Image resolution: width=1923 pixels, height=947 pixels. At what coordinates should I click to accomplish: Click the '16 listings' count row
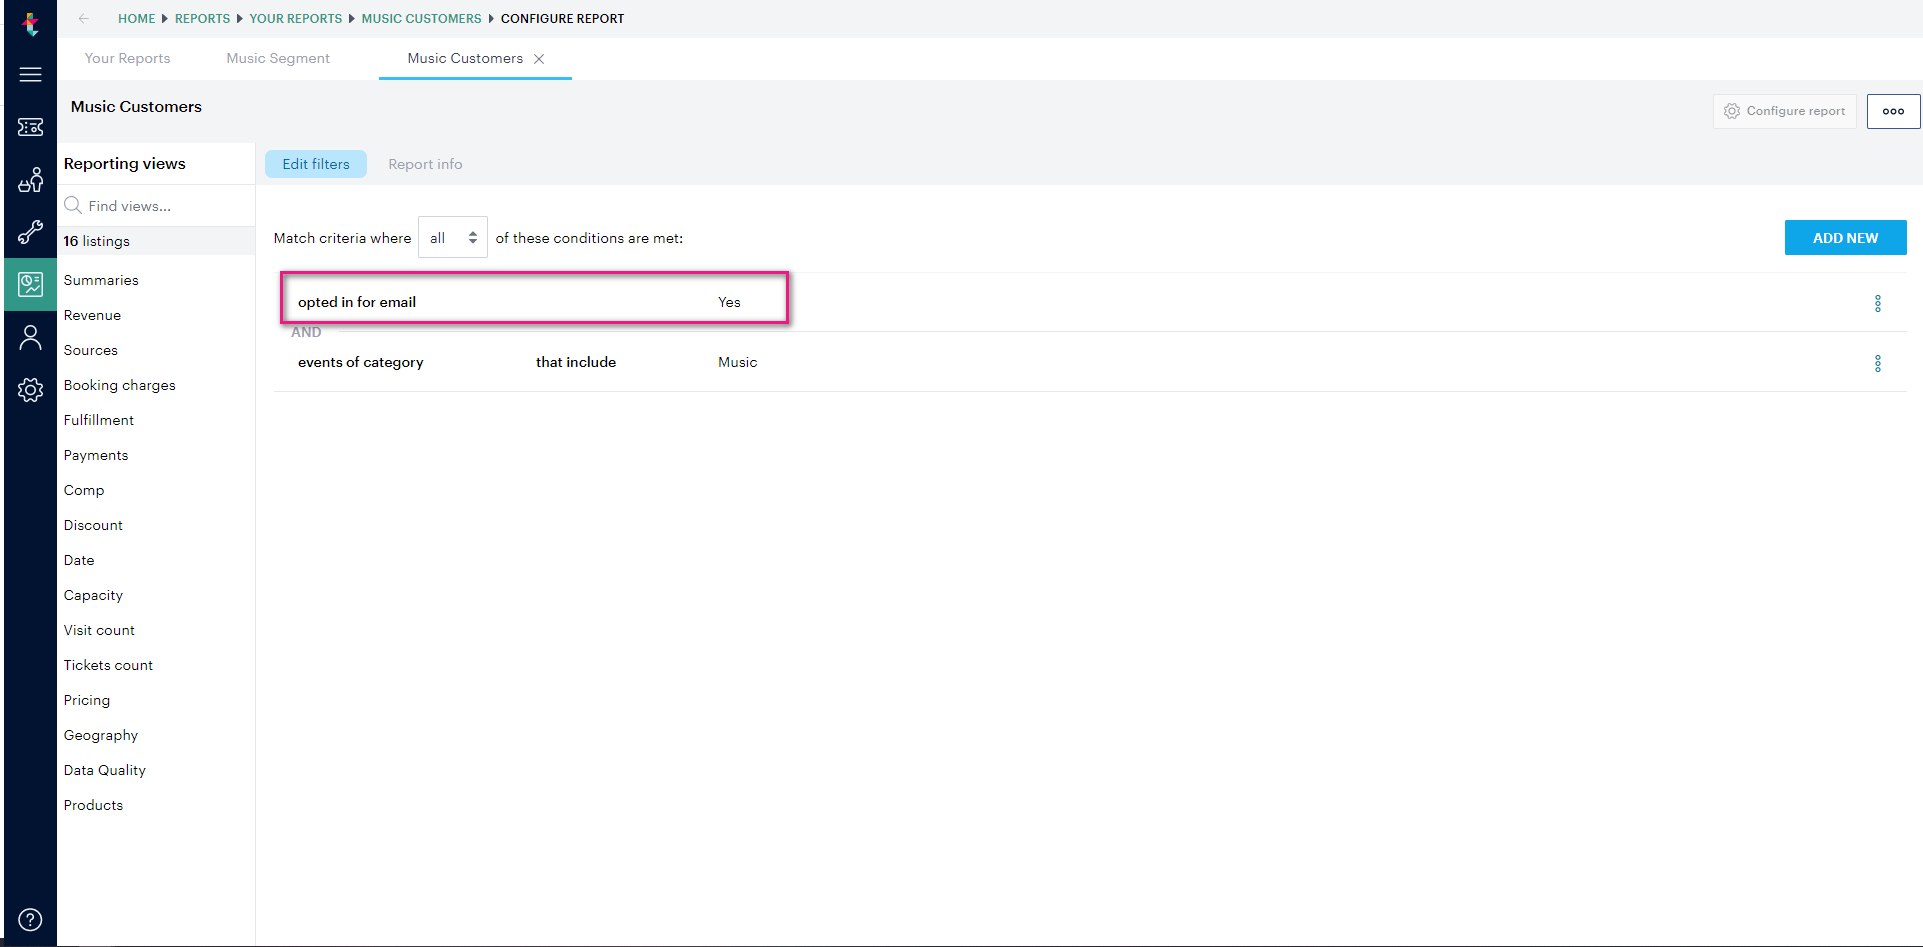pos(156,241)
